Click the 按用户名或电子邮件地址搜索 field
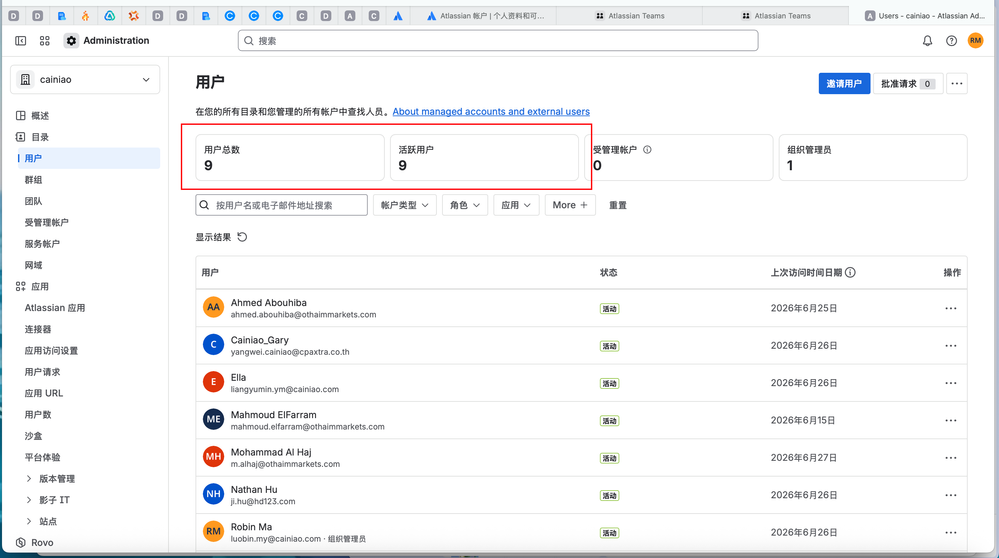999x558 pixels. [282, 205]
